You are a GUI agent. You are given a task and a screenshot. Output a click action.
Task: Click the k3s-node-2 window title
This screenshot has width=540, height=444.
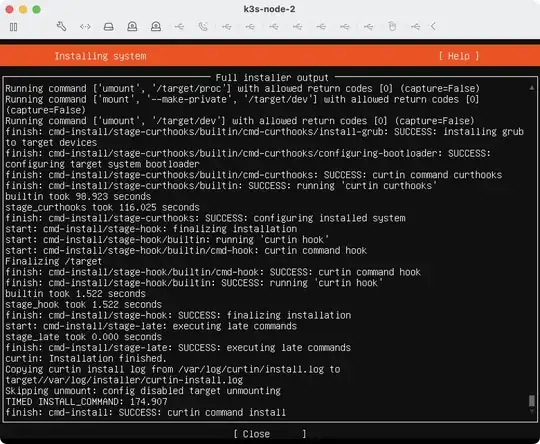269,9
